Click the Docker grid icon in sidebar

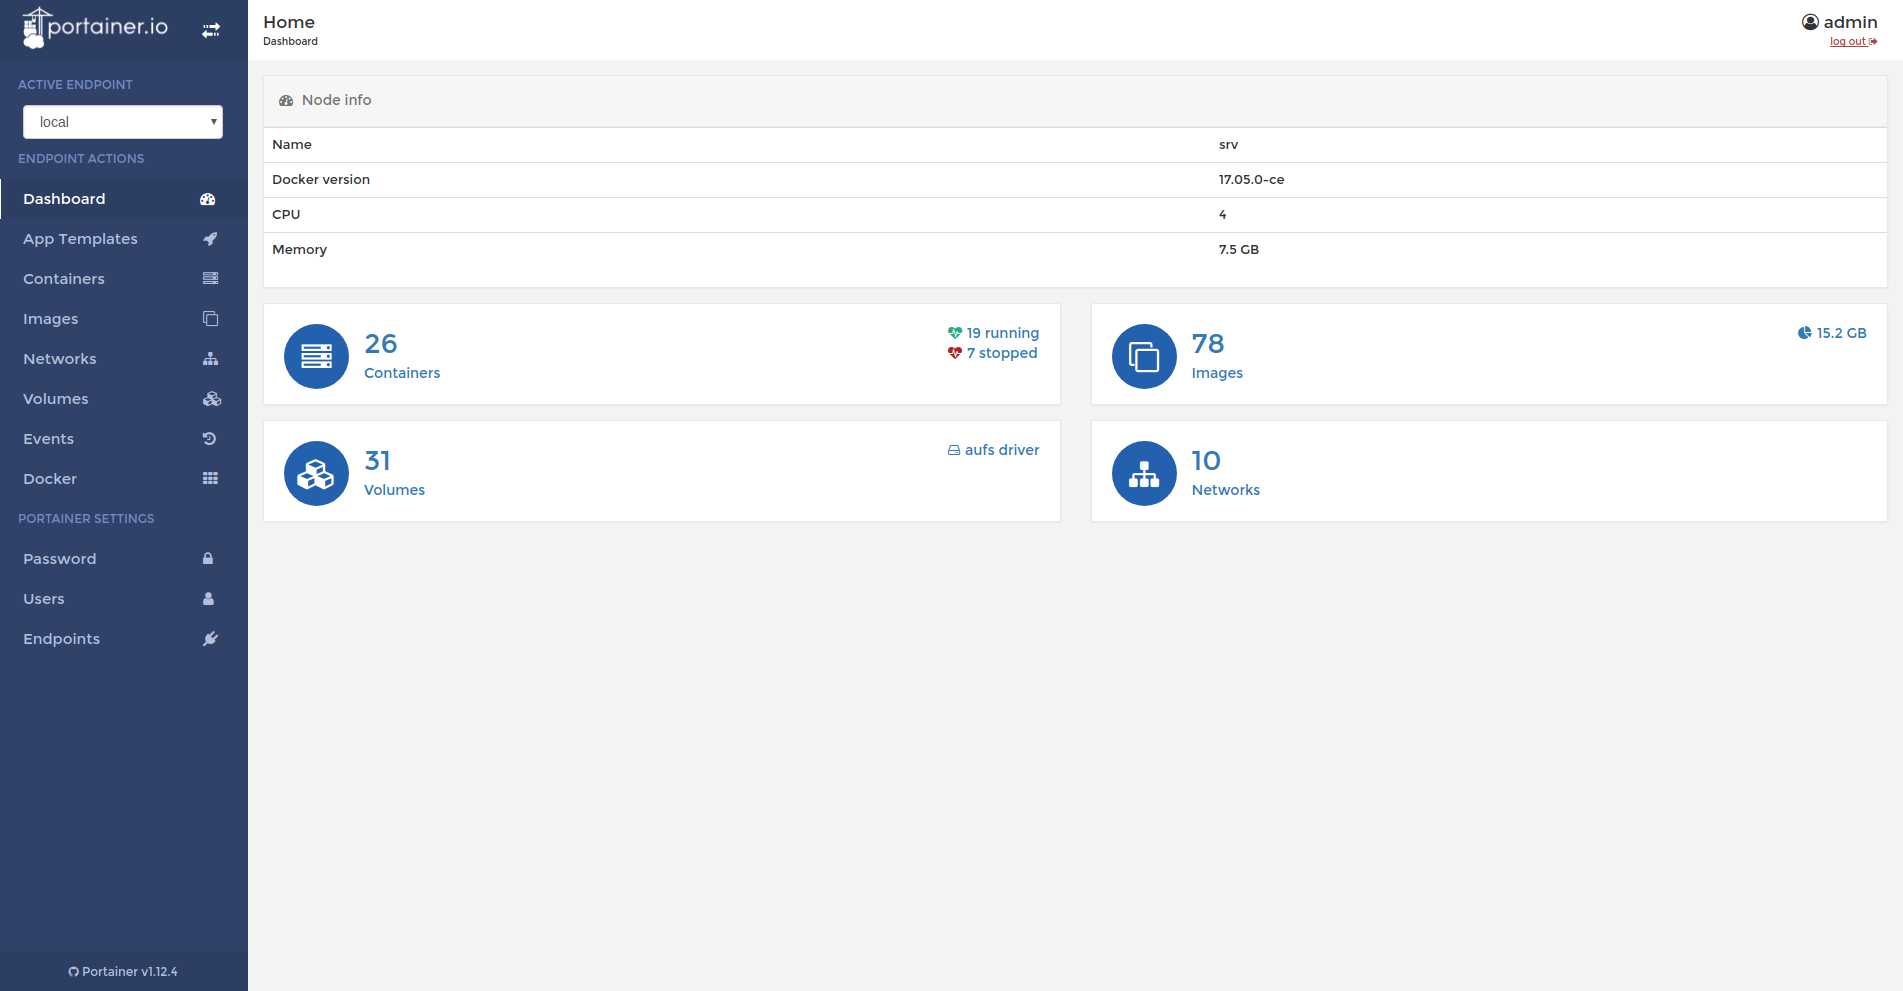pos(210,479)
